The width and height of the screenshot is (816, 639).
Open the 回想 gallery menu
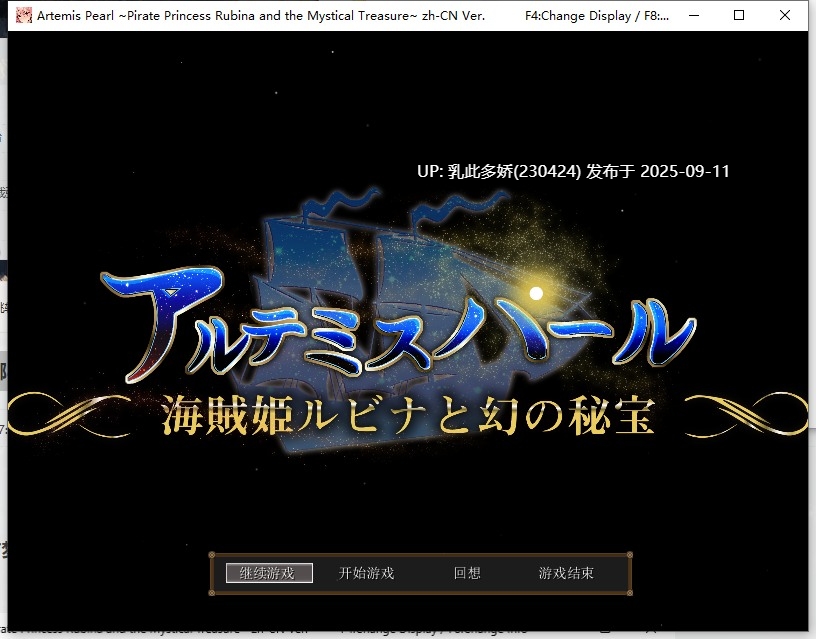pyautogui.click(x=467, y=573)
